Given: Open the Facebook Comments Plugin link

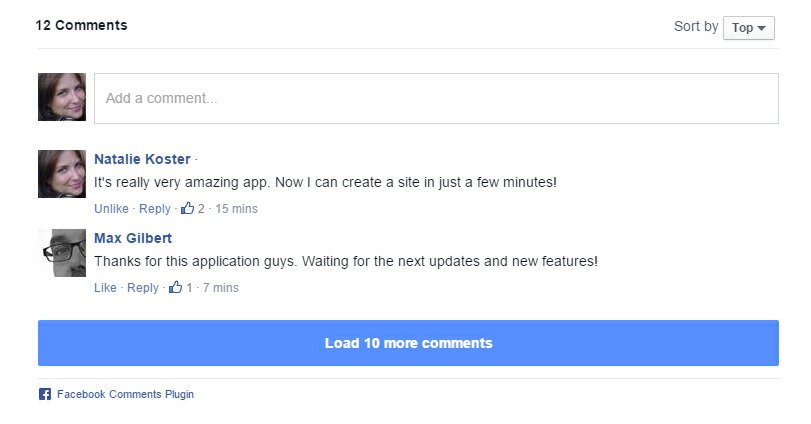Looking at the screenshot, I should (x=125, y=395).
